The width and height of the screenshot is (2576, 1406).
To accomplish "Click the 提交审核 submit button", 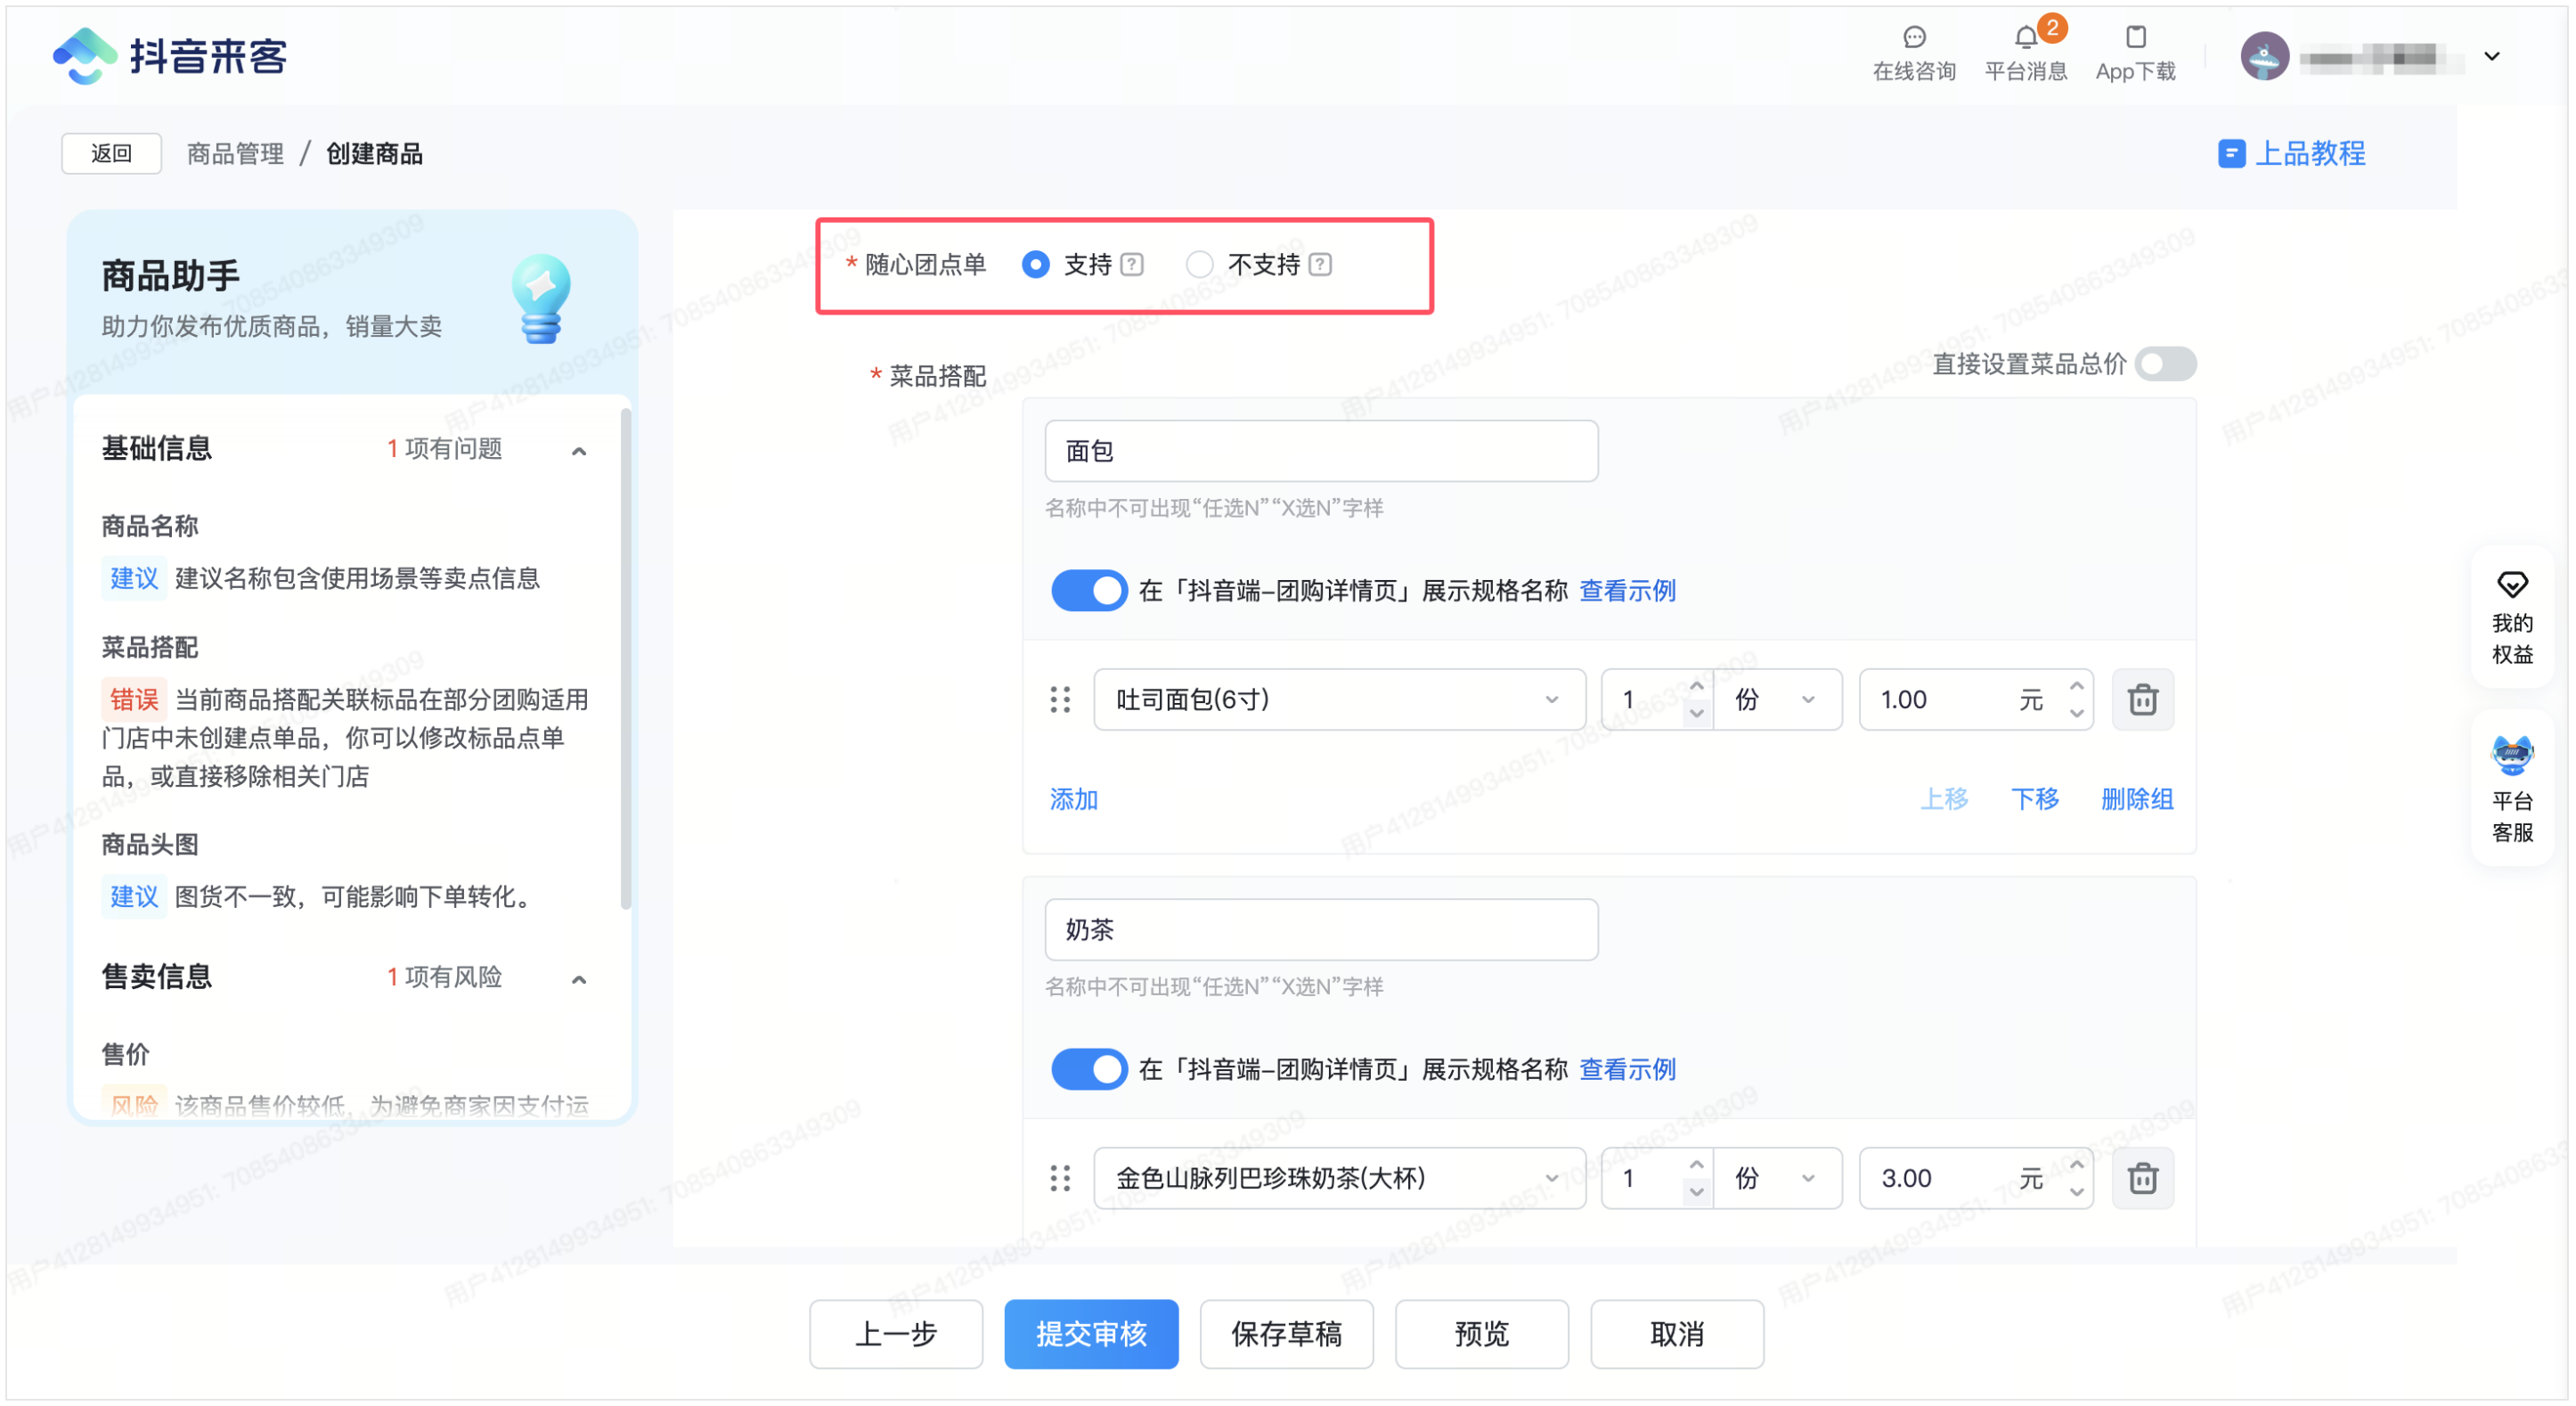I will (1091, 1334).
